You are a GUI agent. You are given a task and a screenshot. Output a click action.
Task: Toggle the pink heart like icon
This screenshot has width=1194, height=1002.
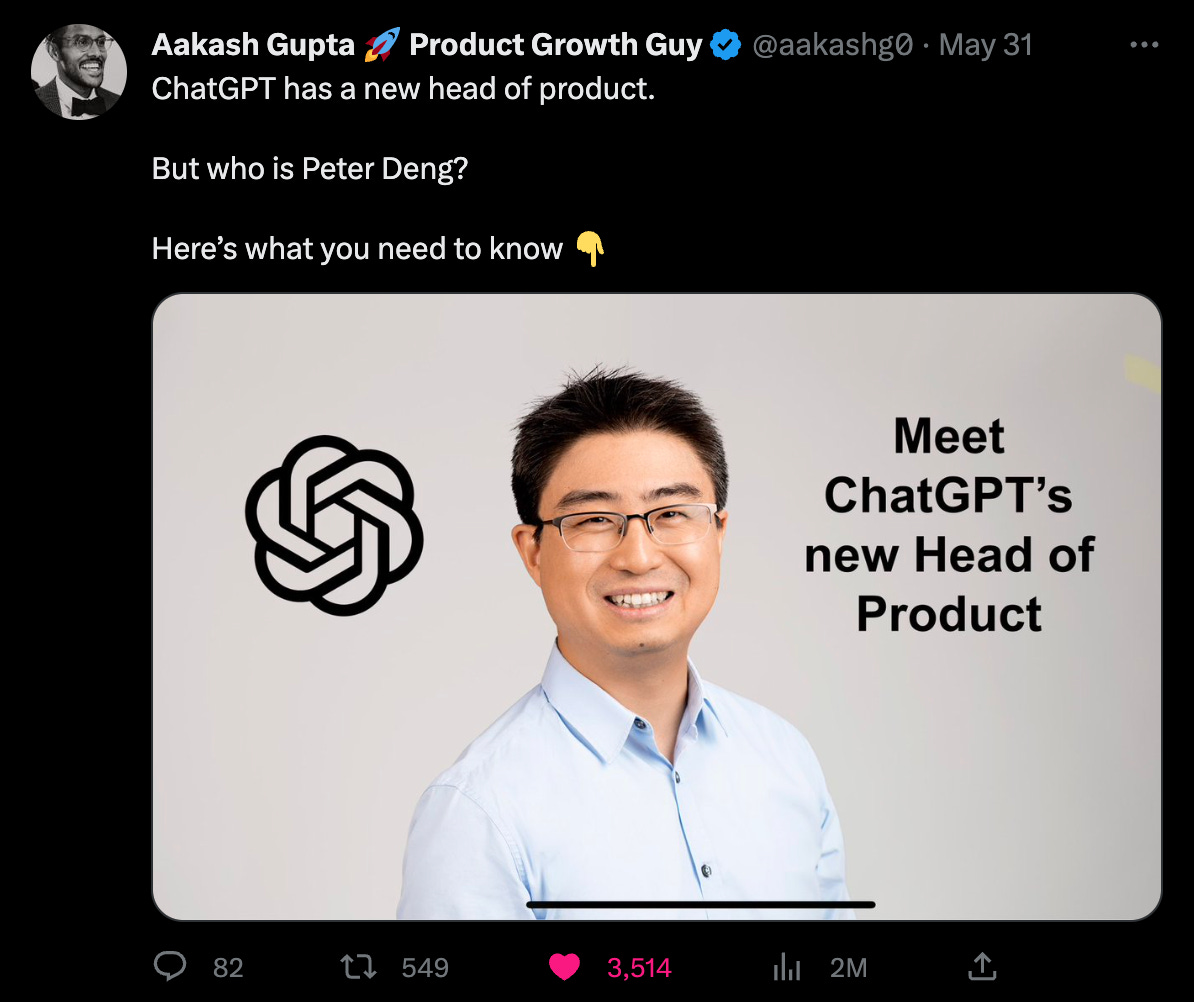click(564, 967)
